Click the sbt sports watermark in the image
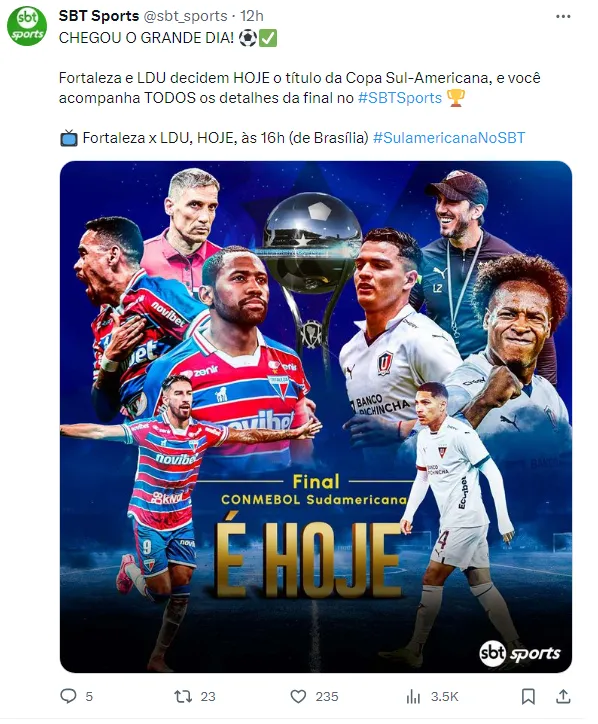Viewport: 598px width, 724px height. pos(520,653)
